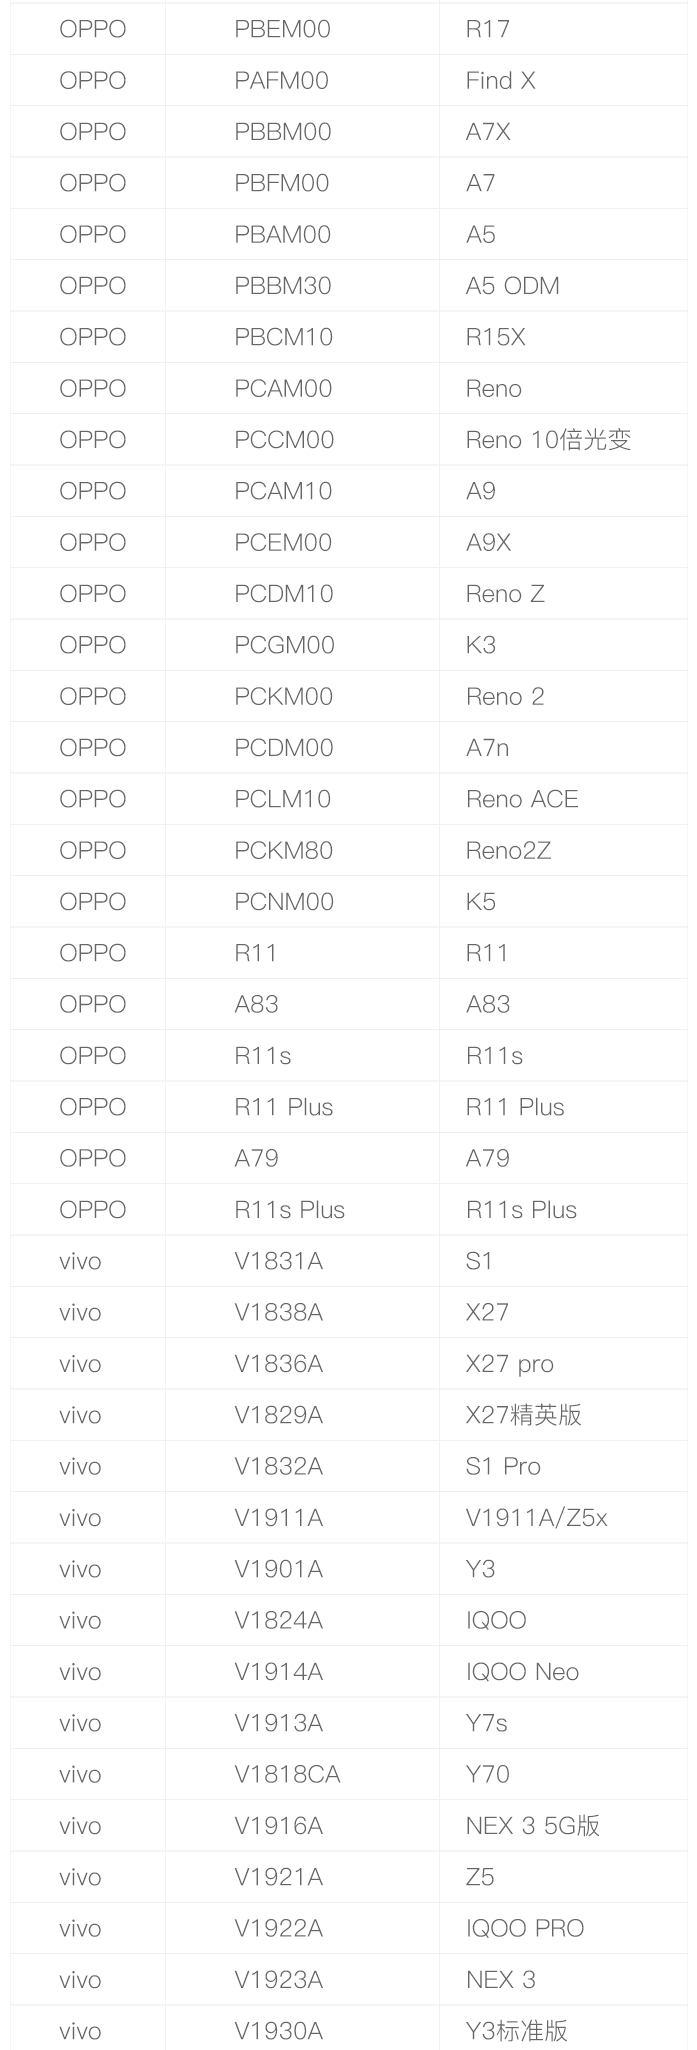Click R11s Plus in model column
697x2050 pixels.
289,1210
